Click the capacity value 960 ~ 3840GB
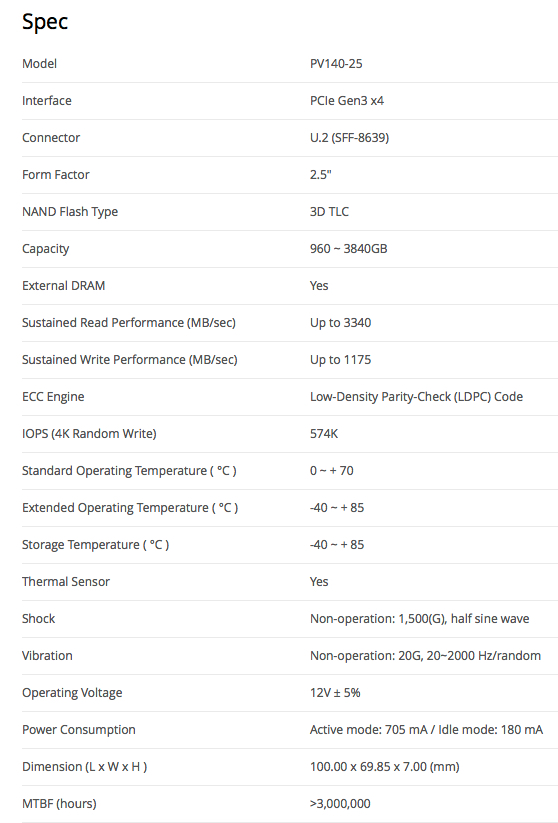This screenshot has width=558, height=823. coord(349,249)
